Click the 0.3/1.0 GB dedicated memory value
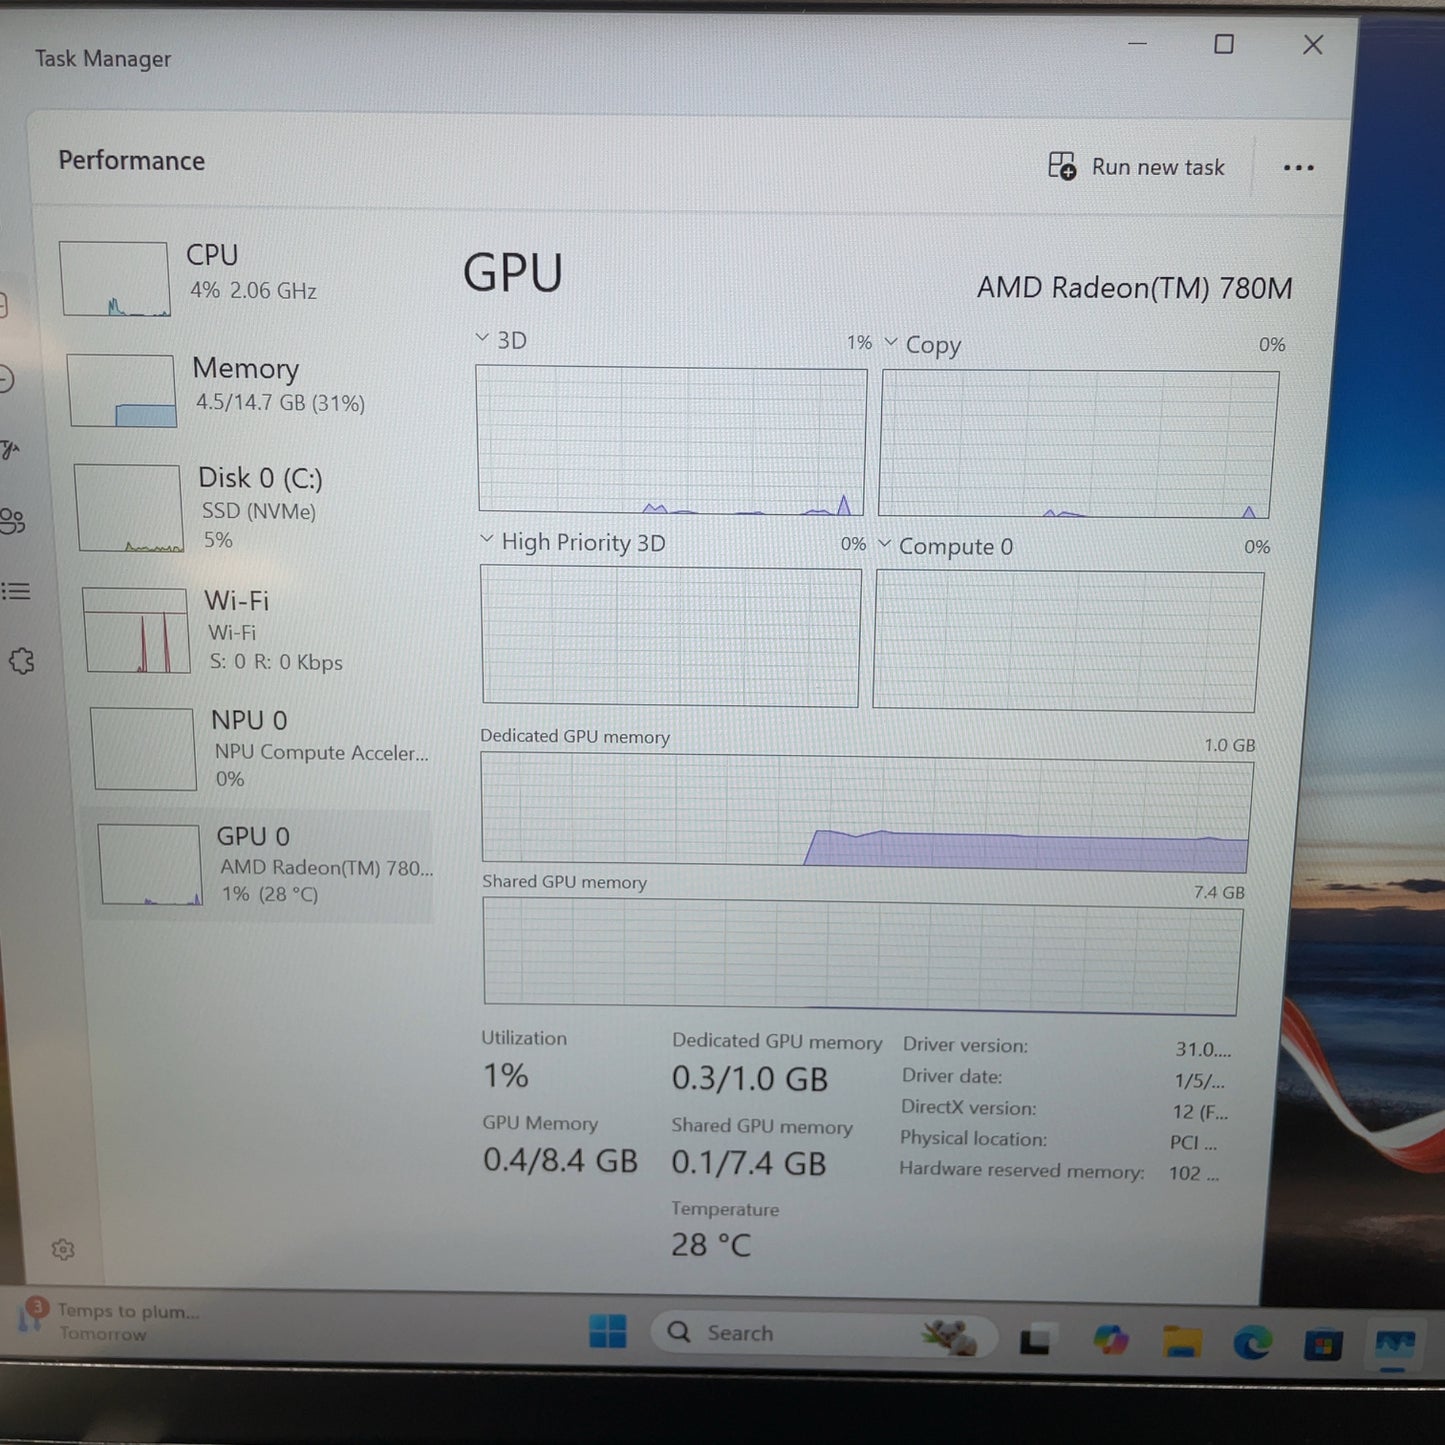The image size is (1445, 1445). click(x=750, y=1079)
